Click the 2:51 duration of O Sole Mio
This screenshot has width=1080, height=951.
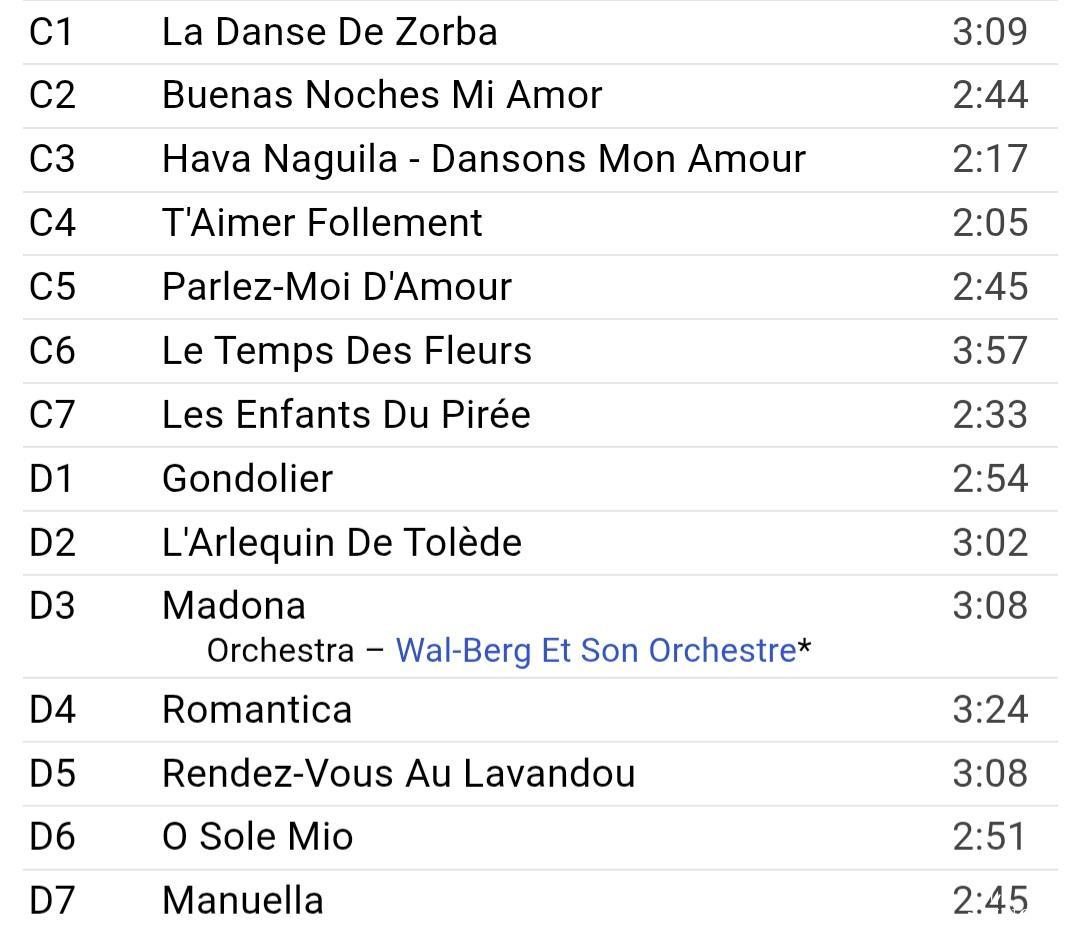coord(990,837)
